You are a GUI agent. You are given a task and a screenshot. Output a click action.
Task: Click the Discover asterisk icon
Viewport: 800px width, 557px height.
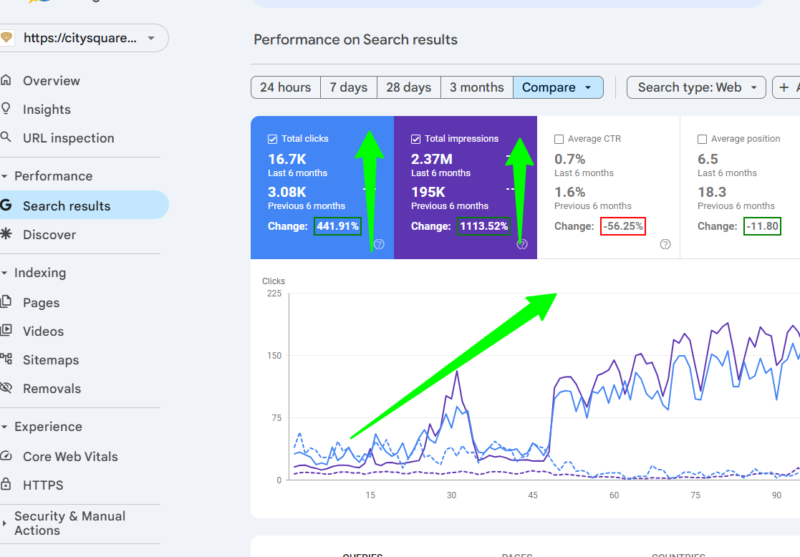(6, 234)
